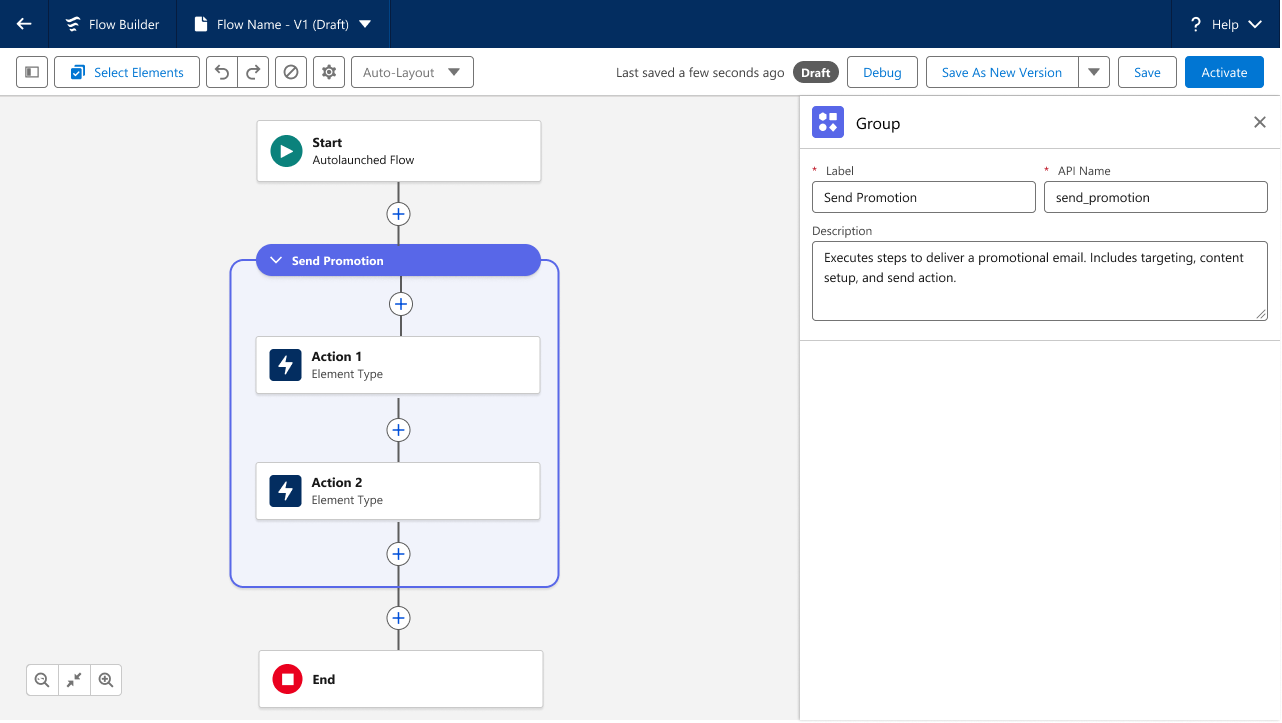The image size is (1282, 723).
Task: Click the green Start play icon
Action: pyautogui.click(x=286, y=151)
